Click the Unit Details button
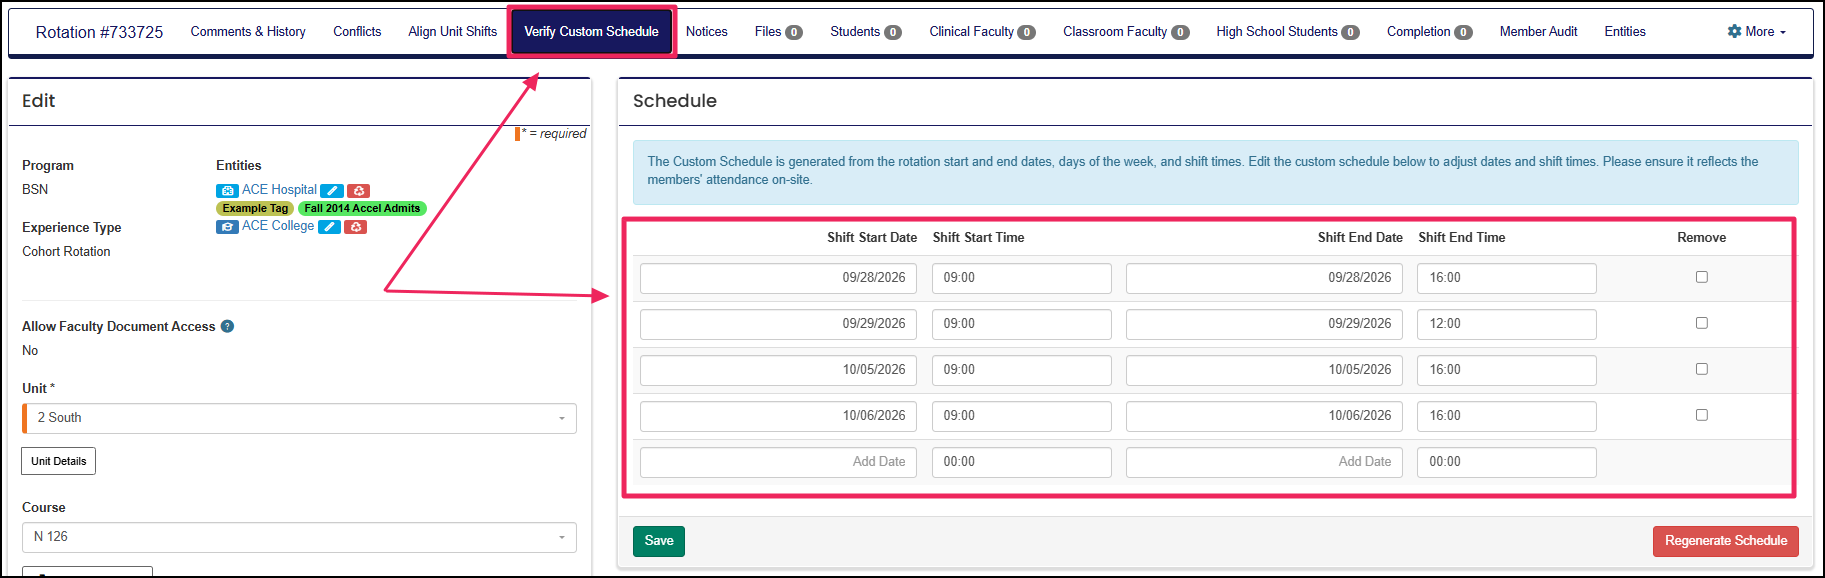 pos(58,461)
